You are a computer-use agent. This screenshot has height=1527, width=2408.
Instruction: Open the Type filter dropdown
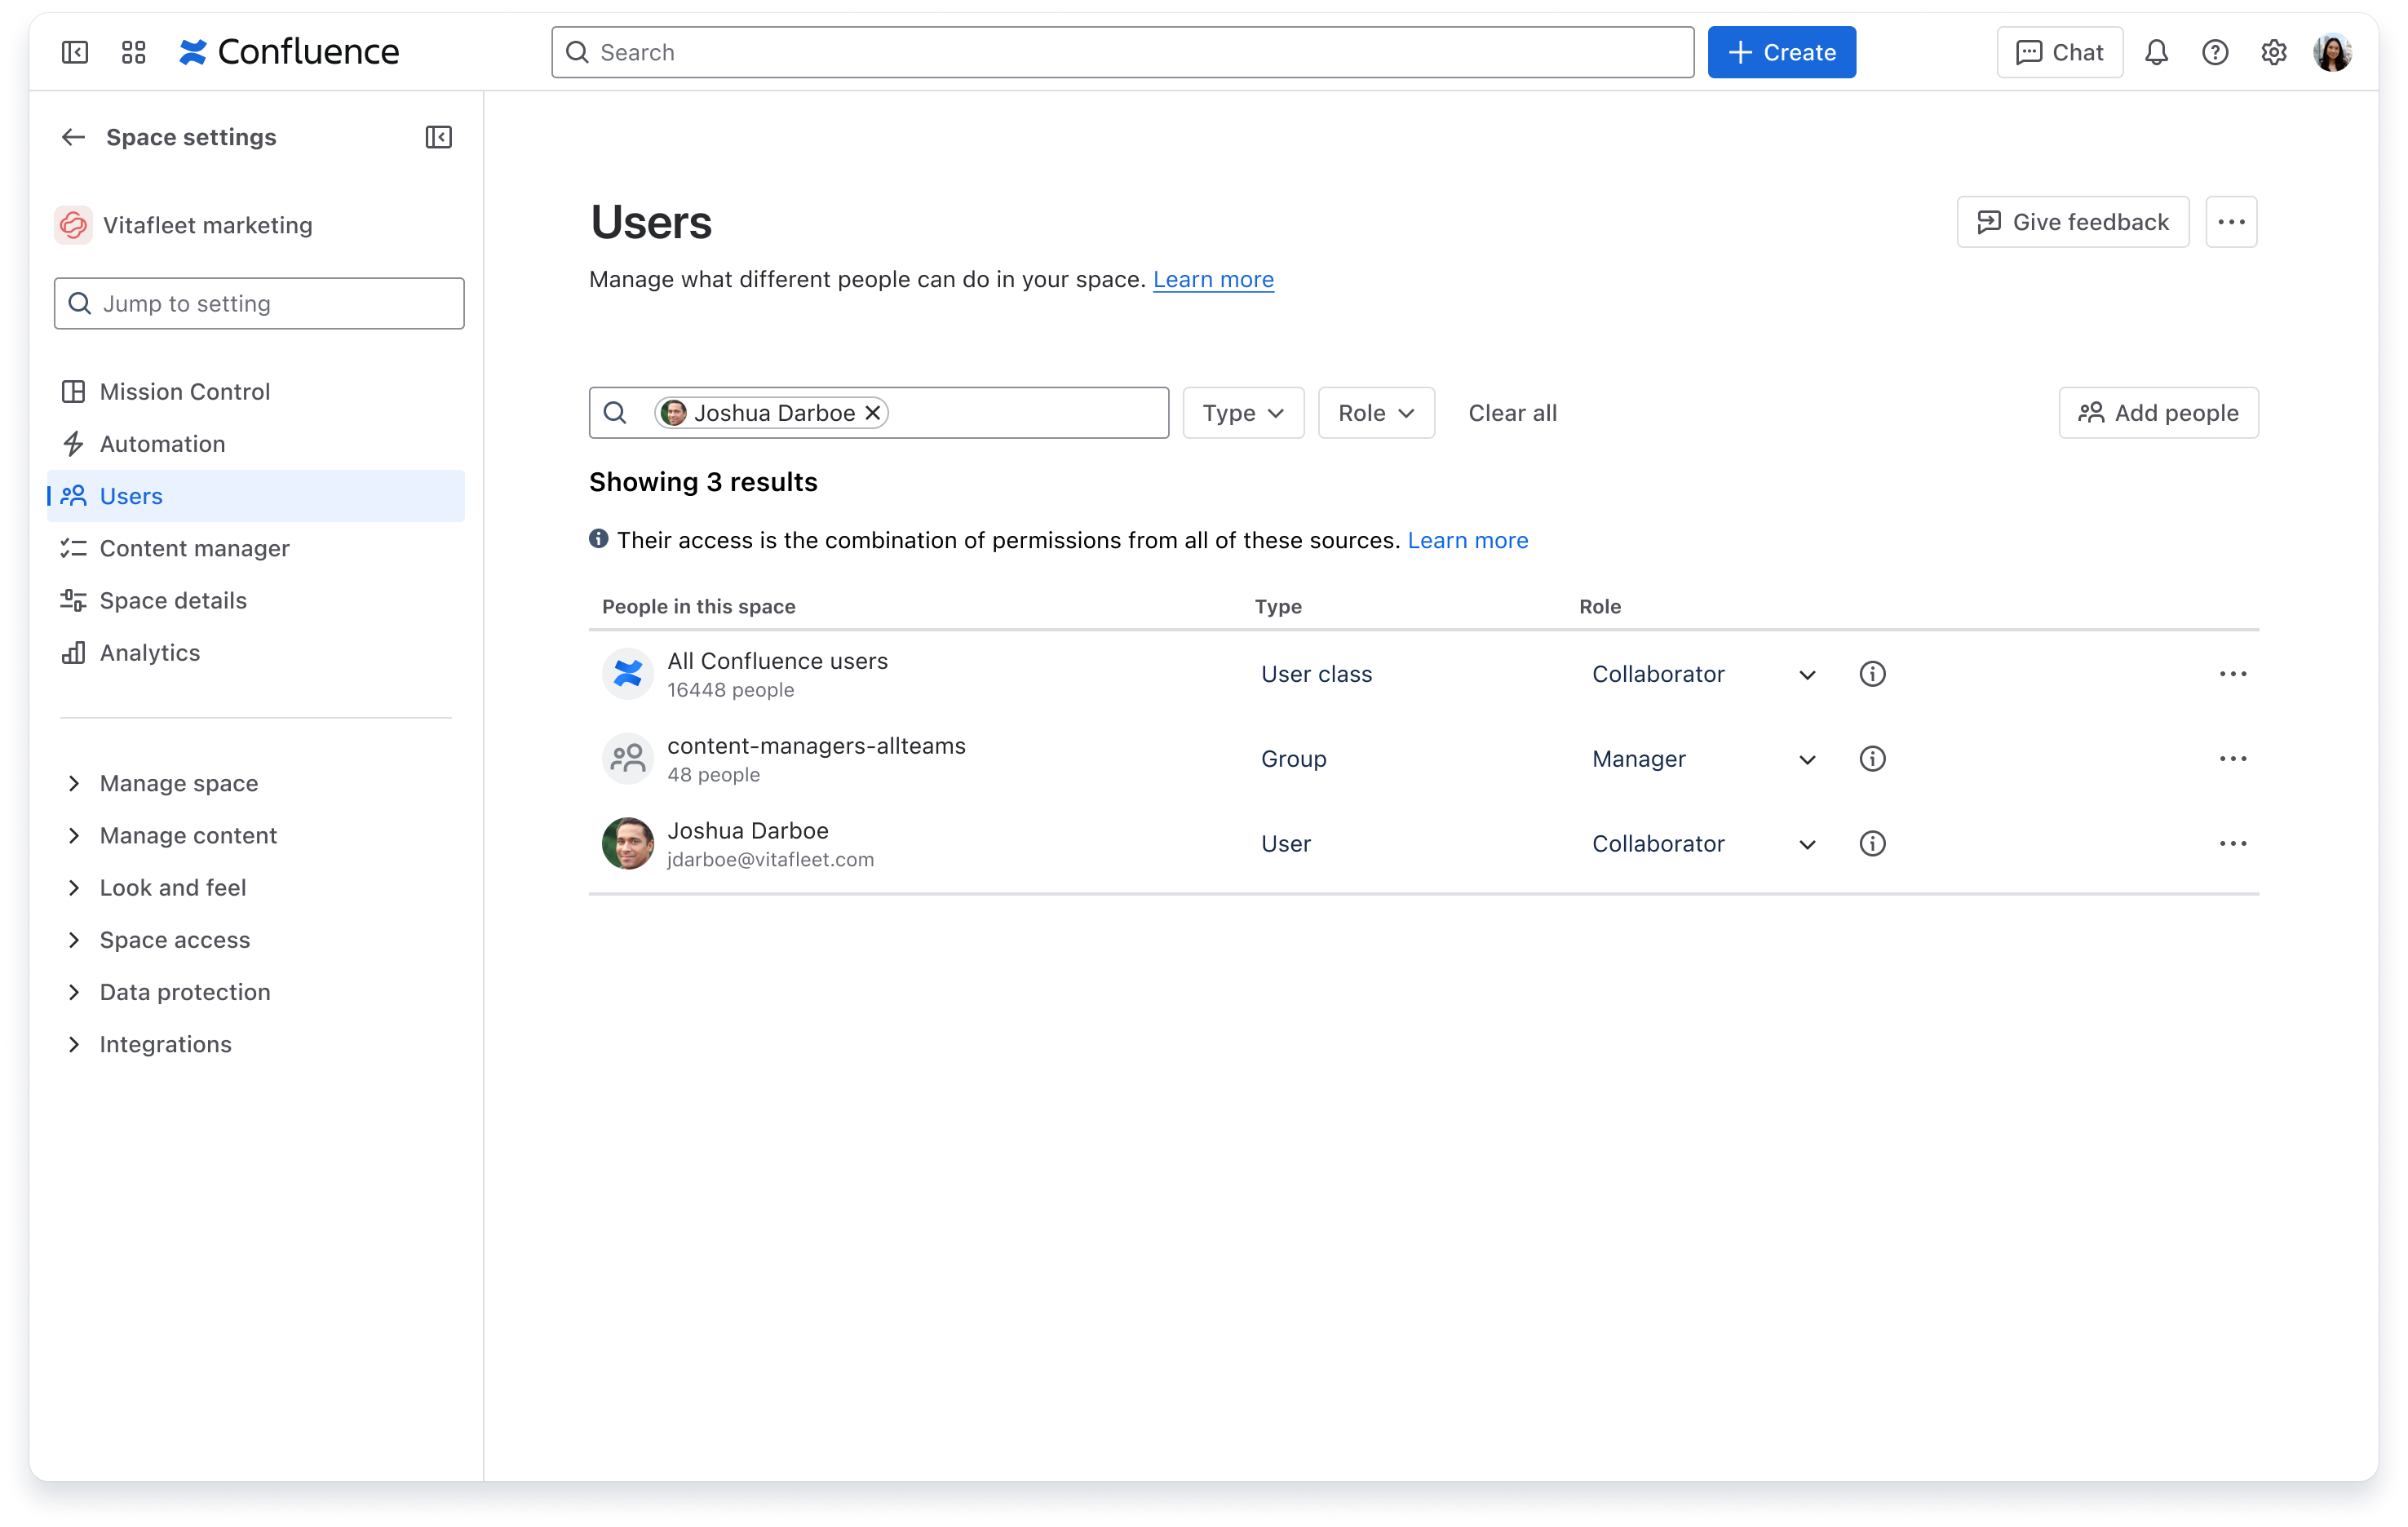[1242, 412]
